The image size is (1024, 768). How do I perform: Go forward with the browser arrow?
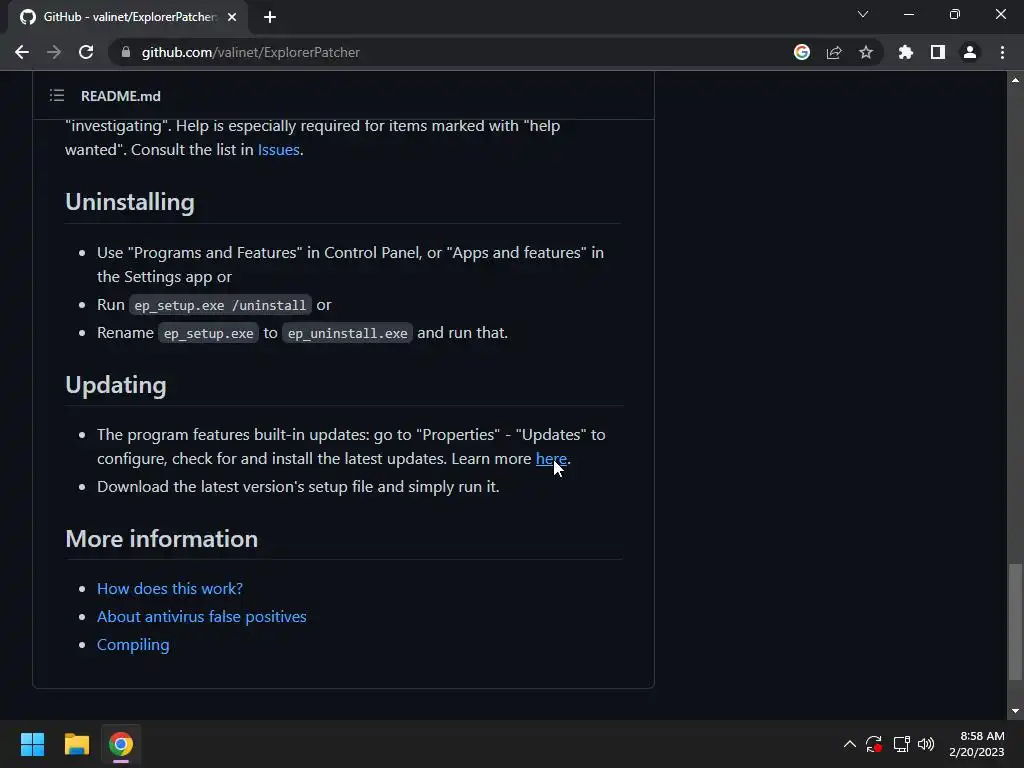[x=54, y=52]
